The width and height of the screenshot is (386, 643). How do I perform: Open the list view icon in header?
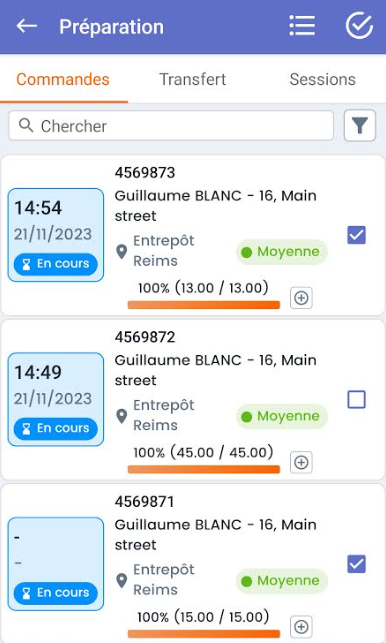[x=302, y=26]
